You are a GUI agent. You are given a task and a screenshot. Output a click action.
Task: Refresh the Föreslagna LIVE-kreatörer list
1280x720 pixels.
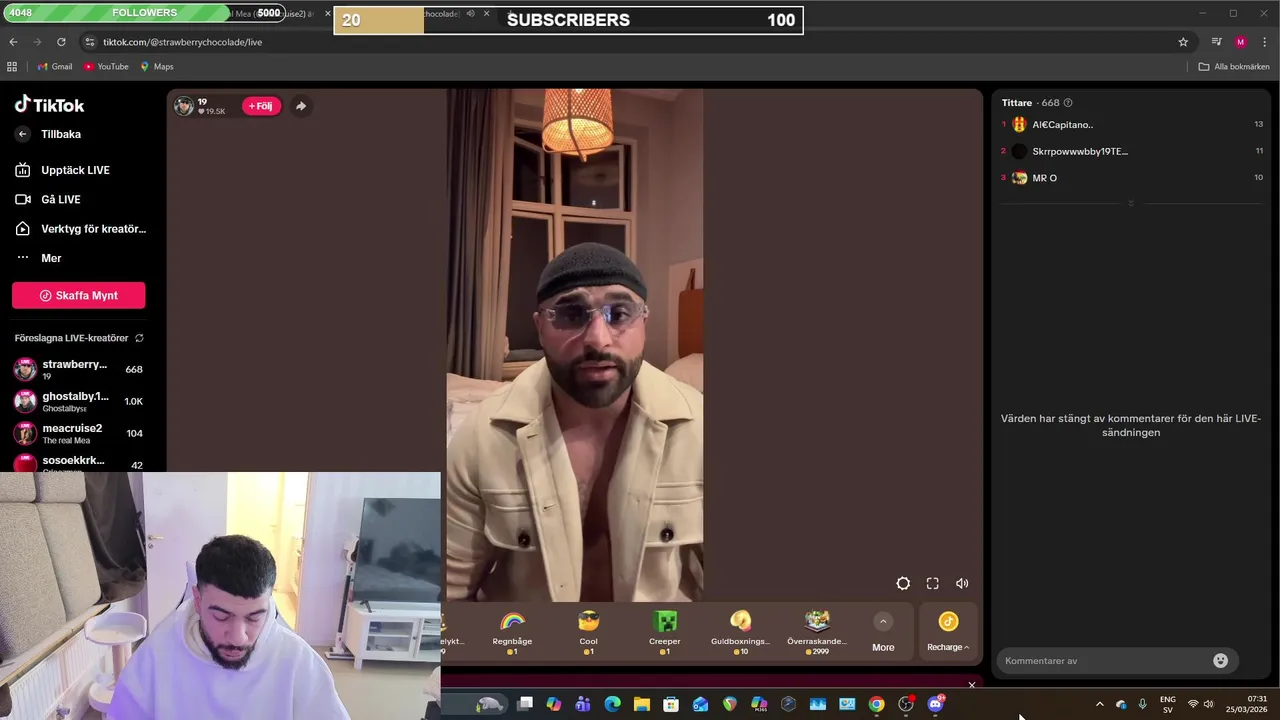tap(139, 338)
